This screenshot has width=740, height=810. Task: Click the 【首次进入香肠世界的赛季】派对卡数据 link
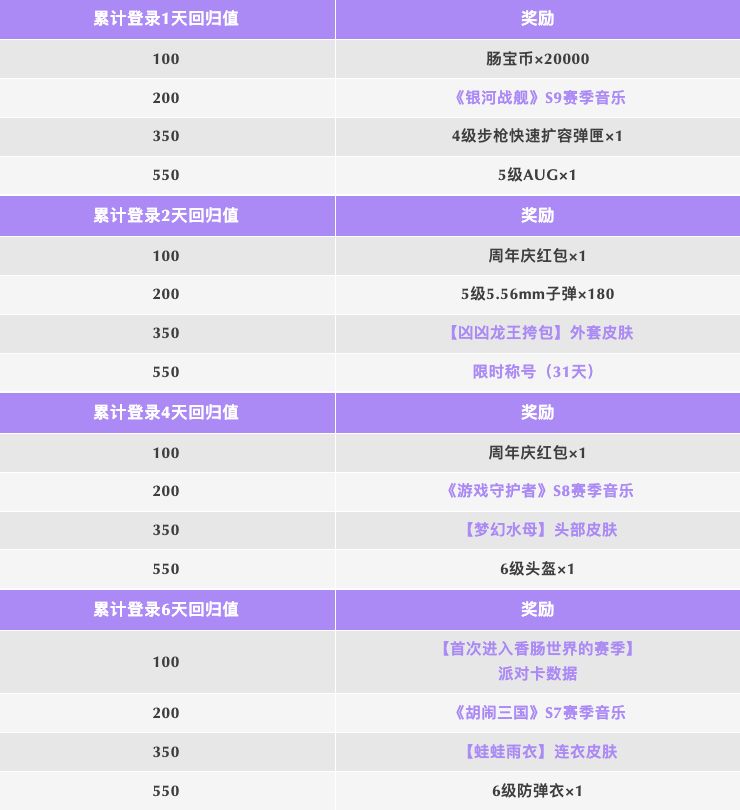tap(537, 661)
